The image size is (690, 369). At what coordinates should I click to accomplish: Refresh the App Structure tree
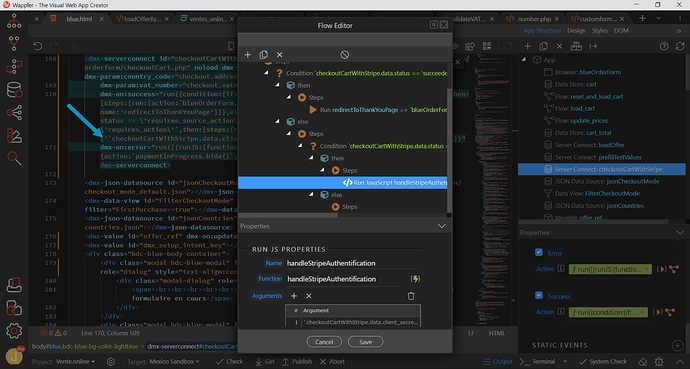point(680,46)
